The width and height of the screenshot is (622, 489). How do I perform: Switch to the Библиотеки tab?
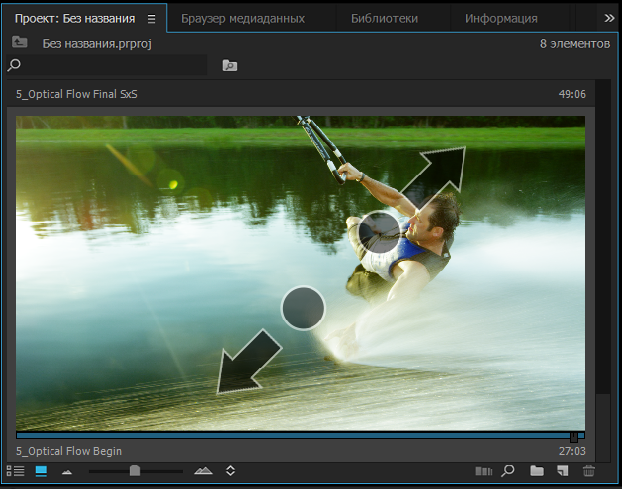(x=384, y=19)
